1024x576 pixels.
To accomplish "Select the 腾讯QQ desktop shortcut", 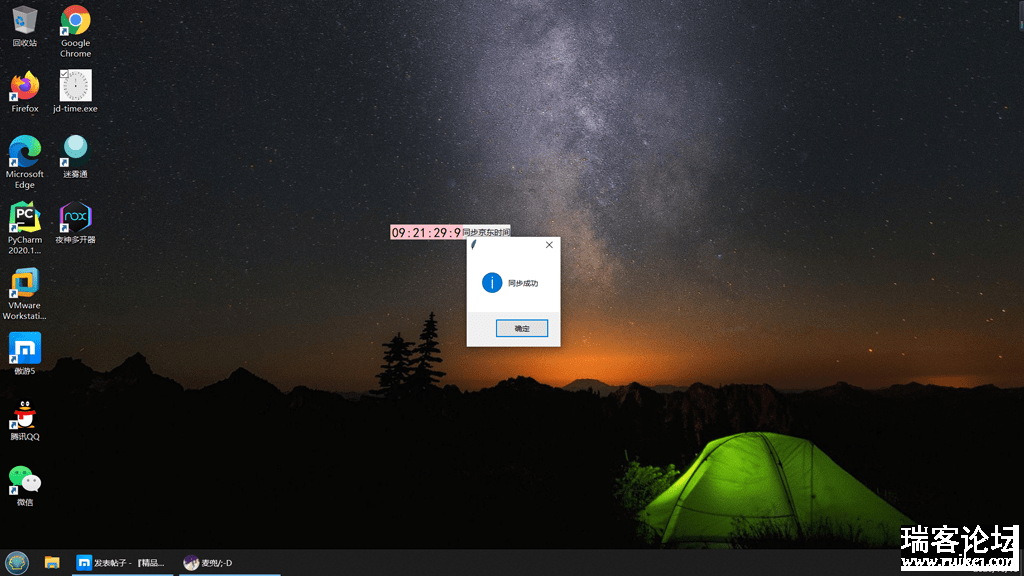I will click(x=25, y=420).
